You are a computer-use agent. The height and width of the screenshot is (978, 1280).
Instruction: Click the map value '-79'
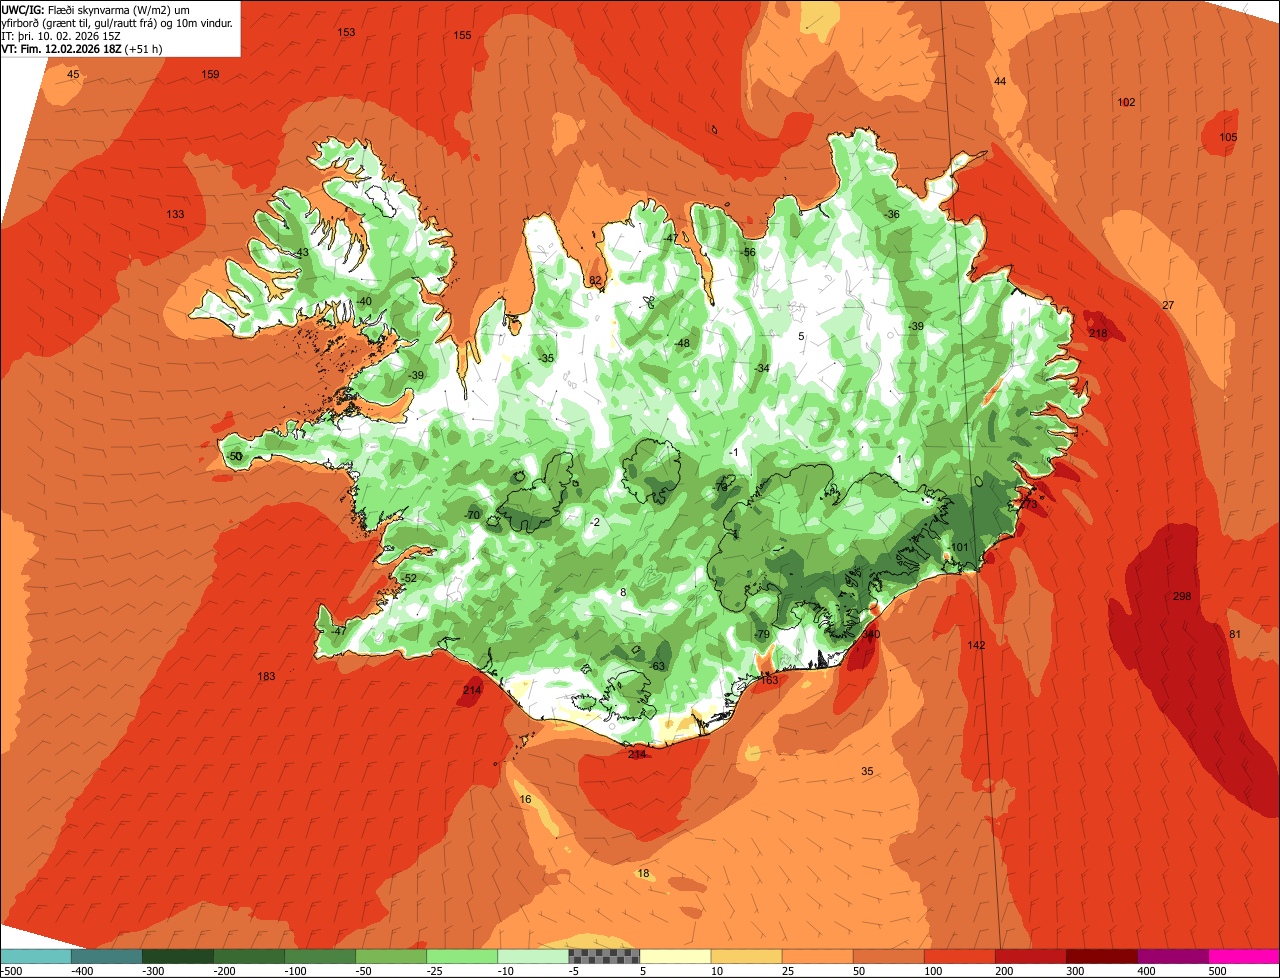(x=762, y=635)
